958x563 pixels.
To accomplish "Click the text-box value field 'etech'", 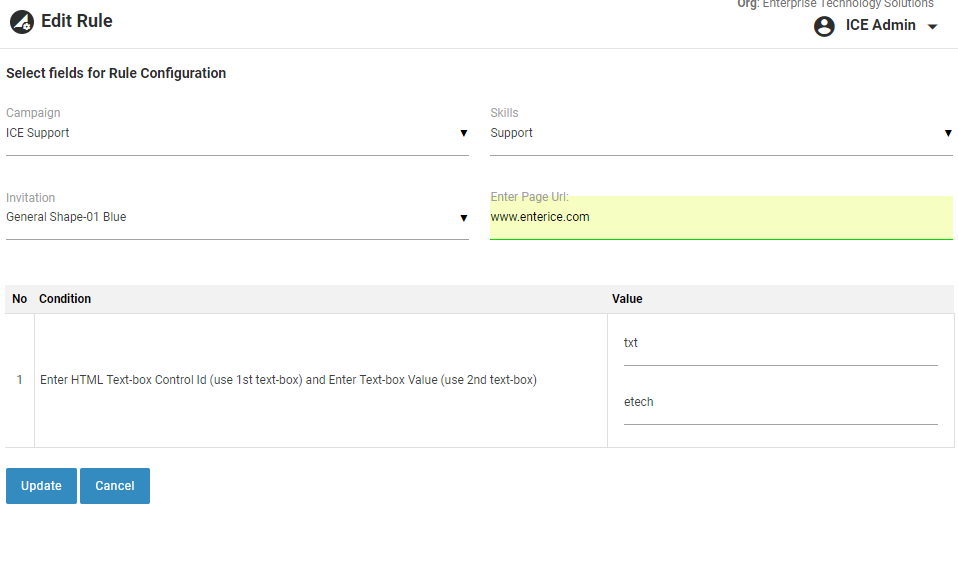I will point(780,402).
